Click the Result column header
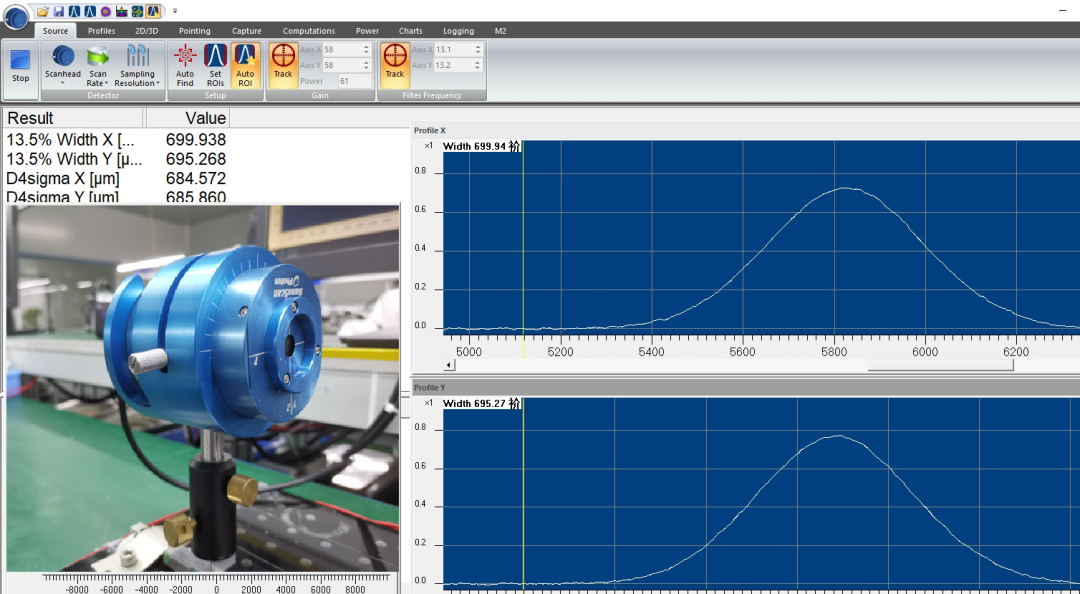 click(74, 118)
